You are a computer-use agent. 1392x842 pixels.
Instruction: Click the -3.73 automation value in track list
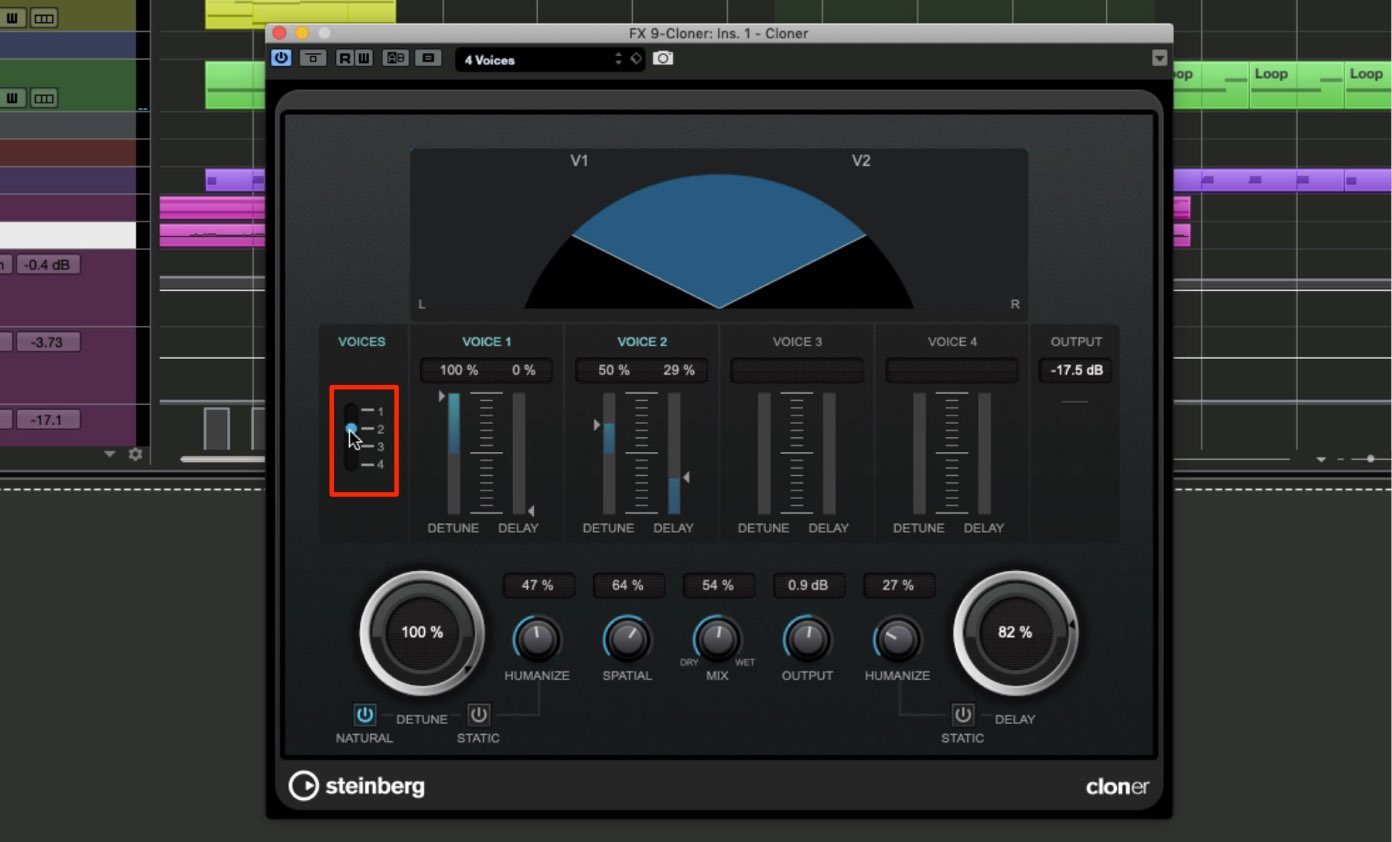tap(47, 342)
